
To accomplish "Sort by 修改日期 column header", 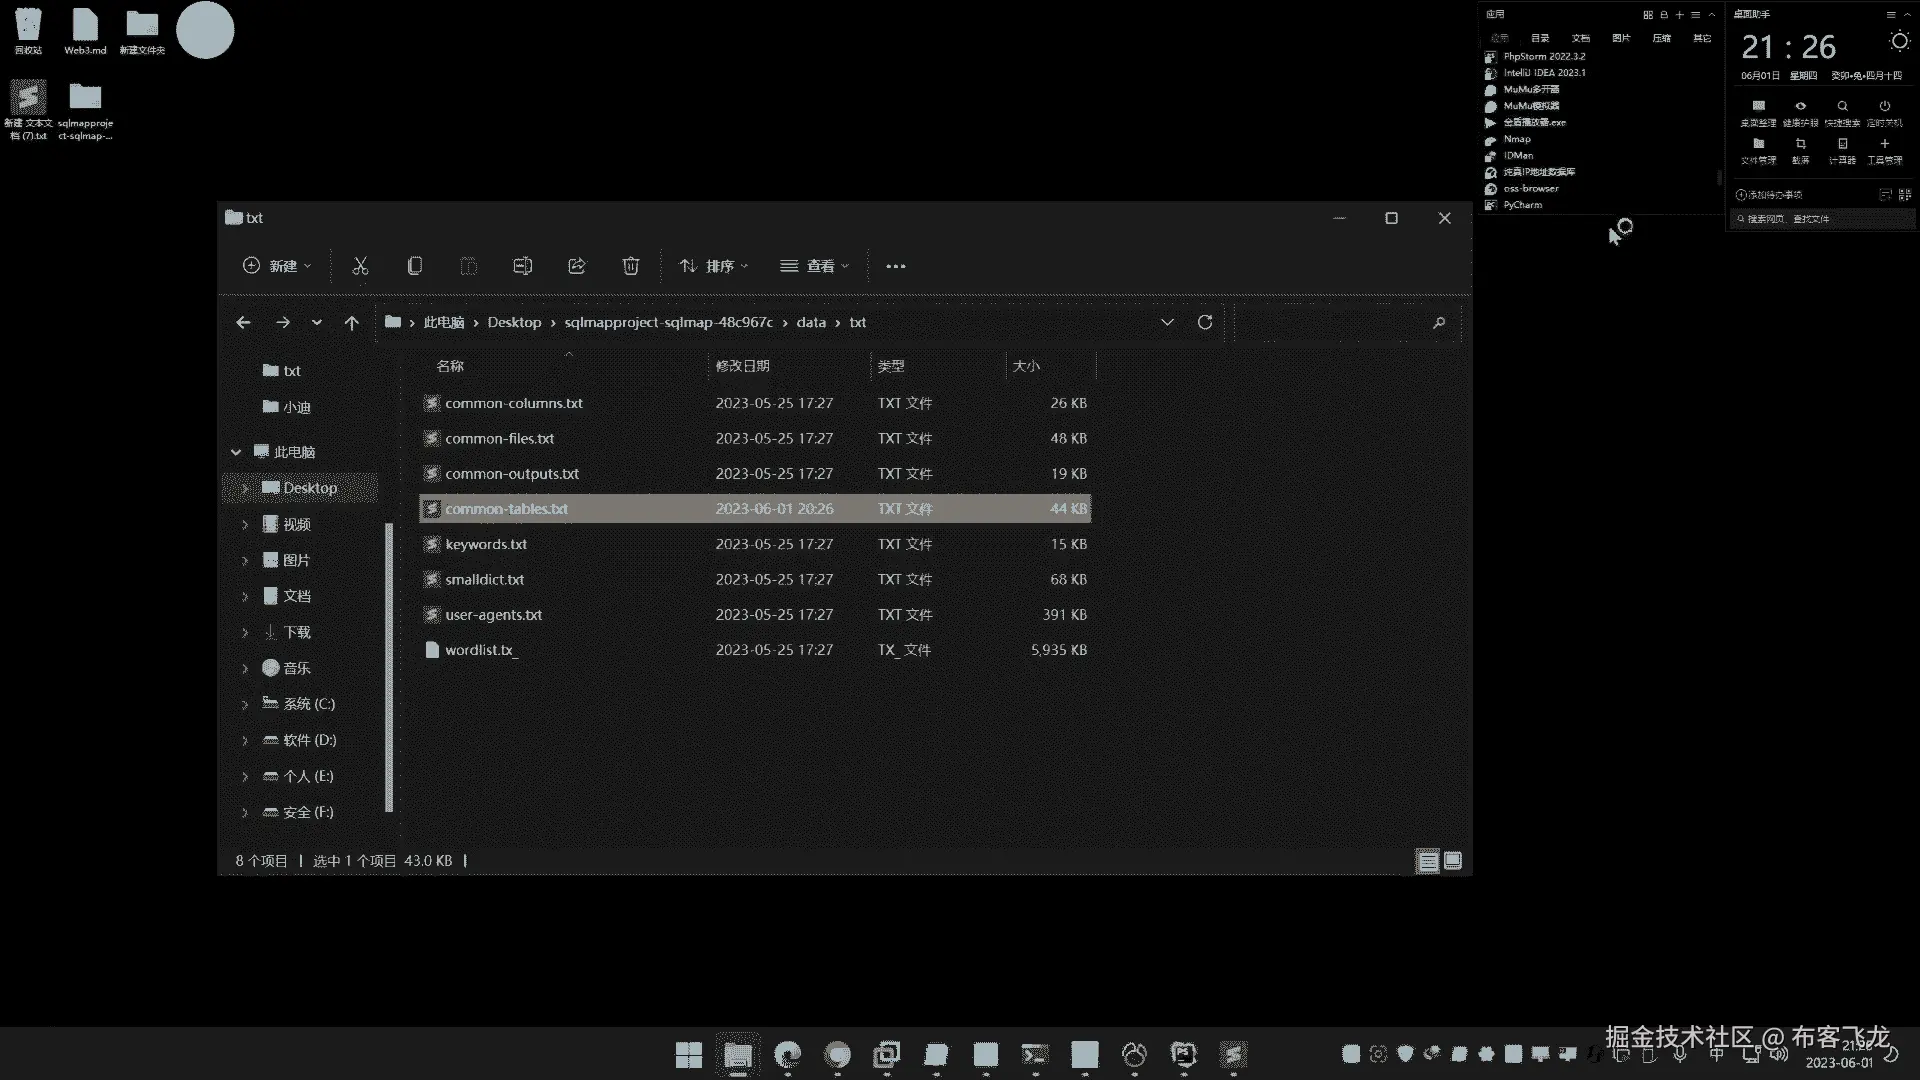I will (x=742, y=366).
